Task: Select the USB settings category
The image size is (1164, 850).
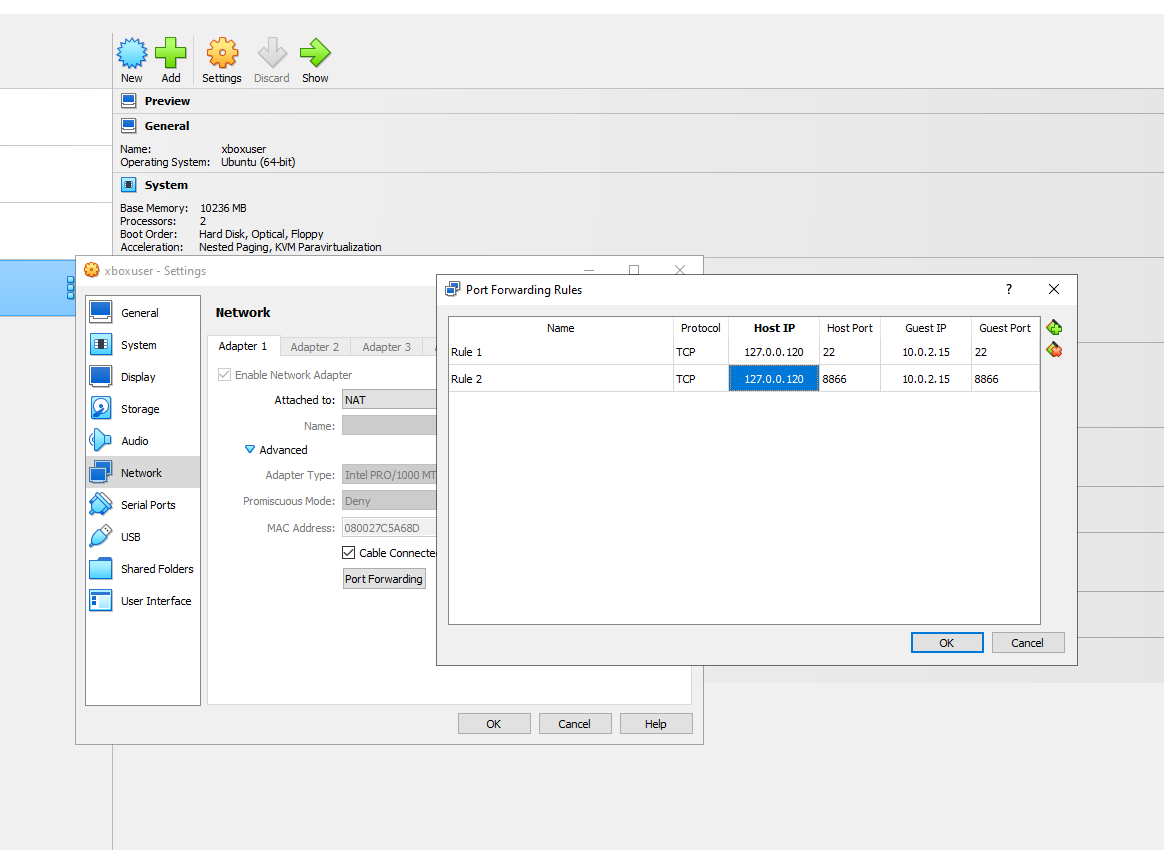Action: pos(131,537)
